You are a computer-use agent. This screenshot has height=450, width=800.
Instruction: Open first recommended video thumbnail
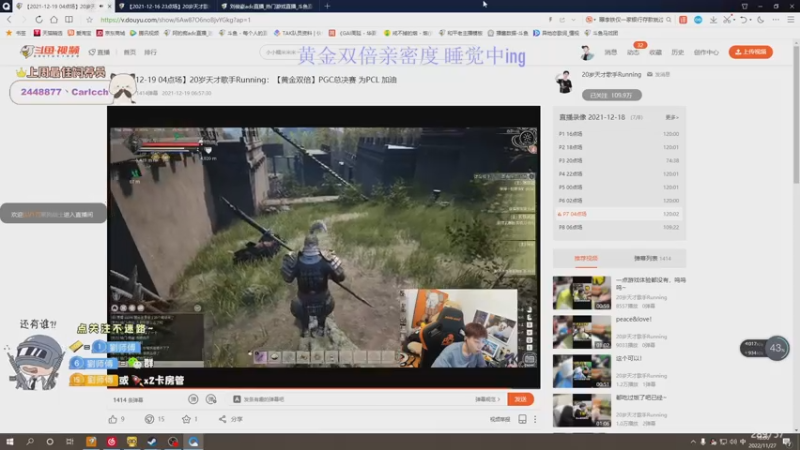point(582,293)
